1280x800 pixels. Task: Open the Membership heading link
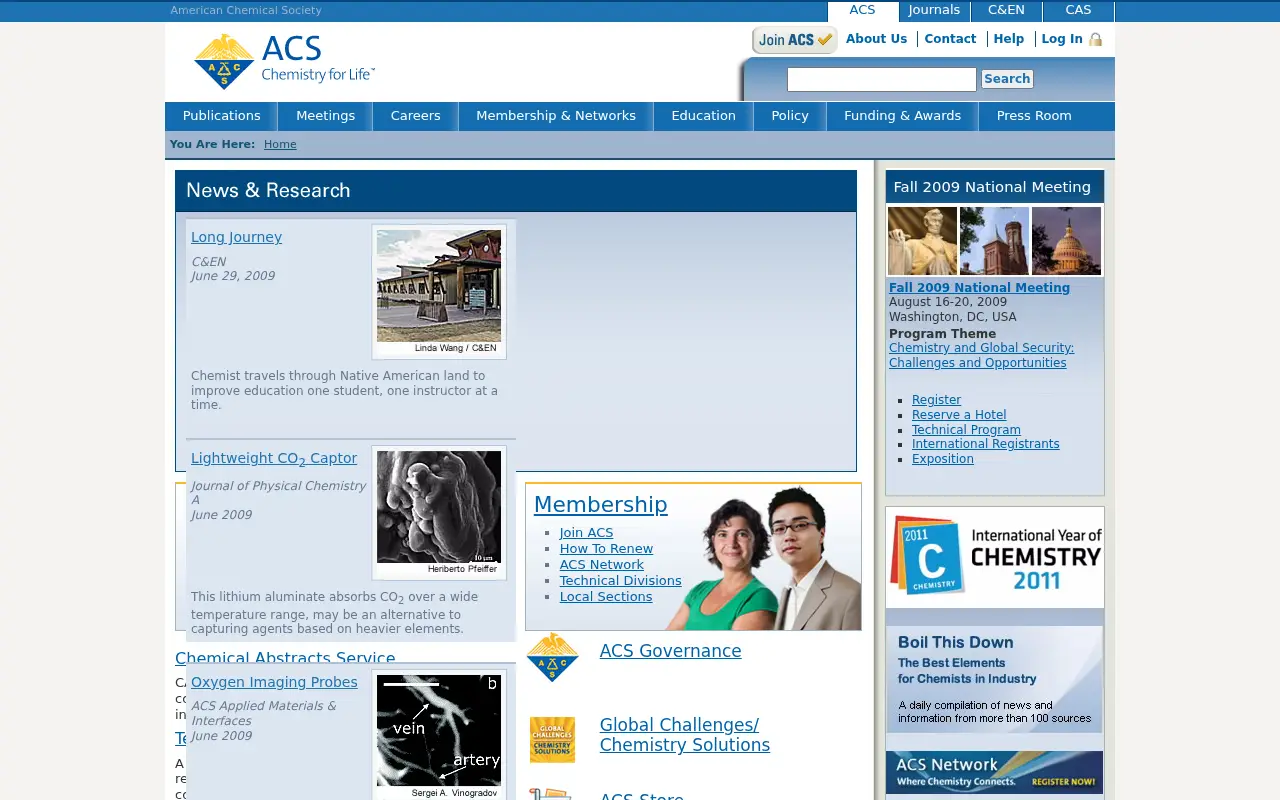click(x=600, y=505)
